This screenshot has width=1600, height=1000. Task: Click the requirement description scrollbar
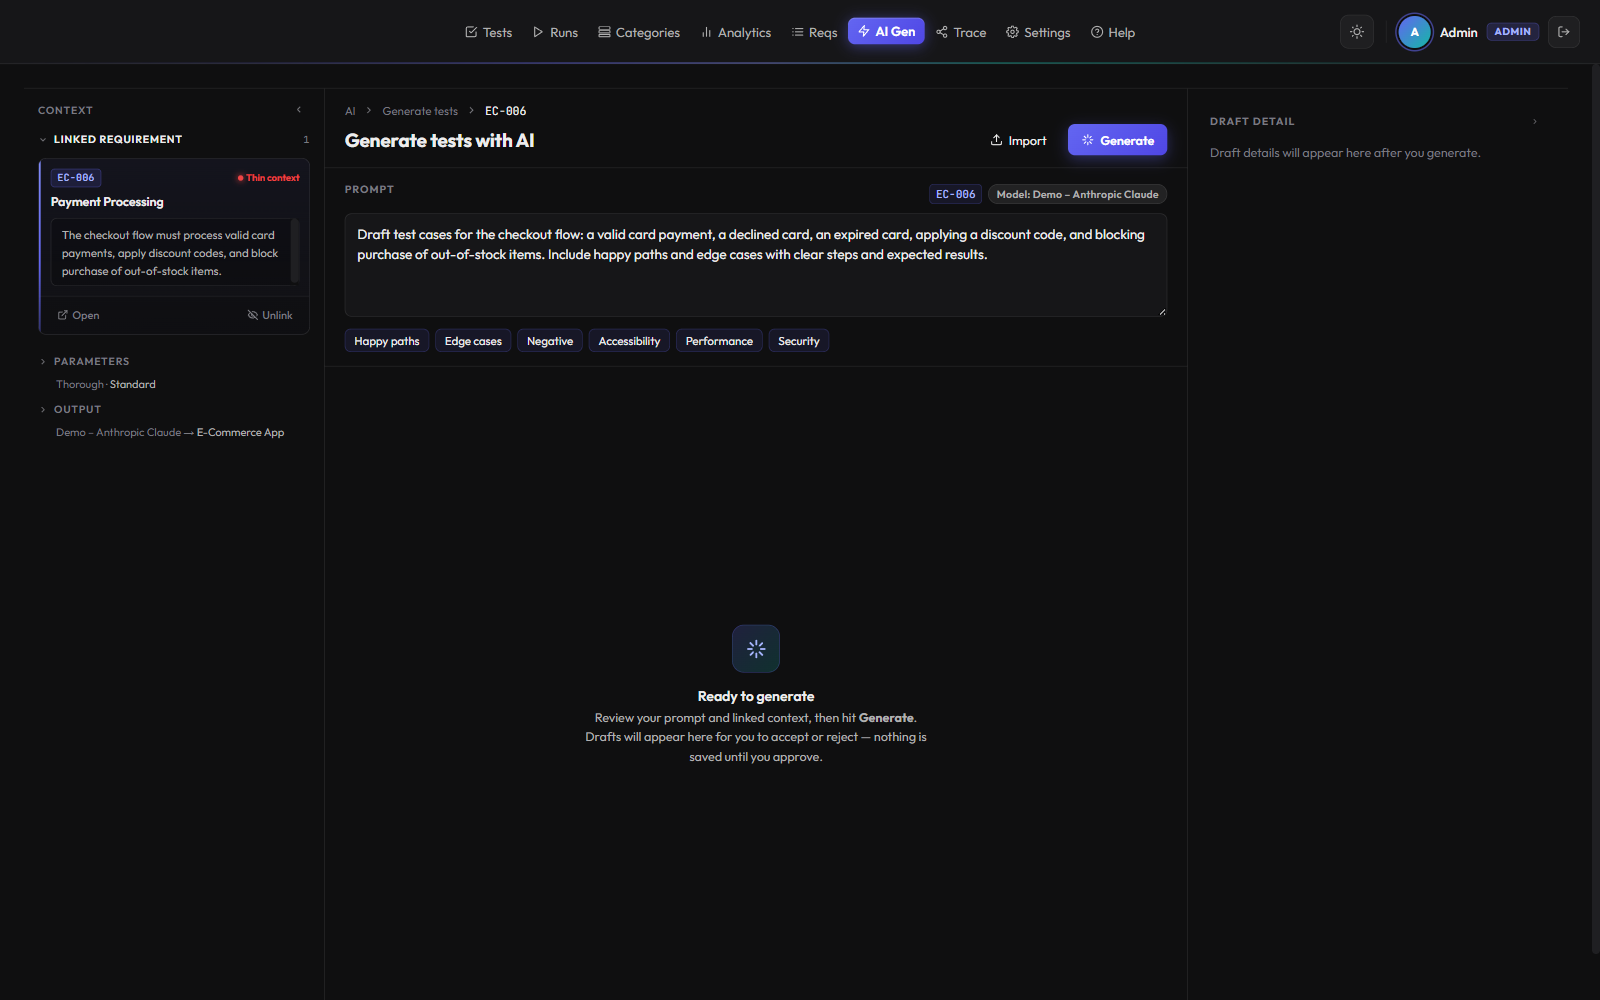[295, 251]
